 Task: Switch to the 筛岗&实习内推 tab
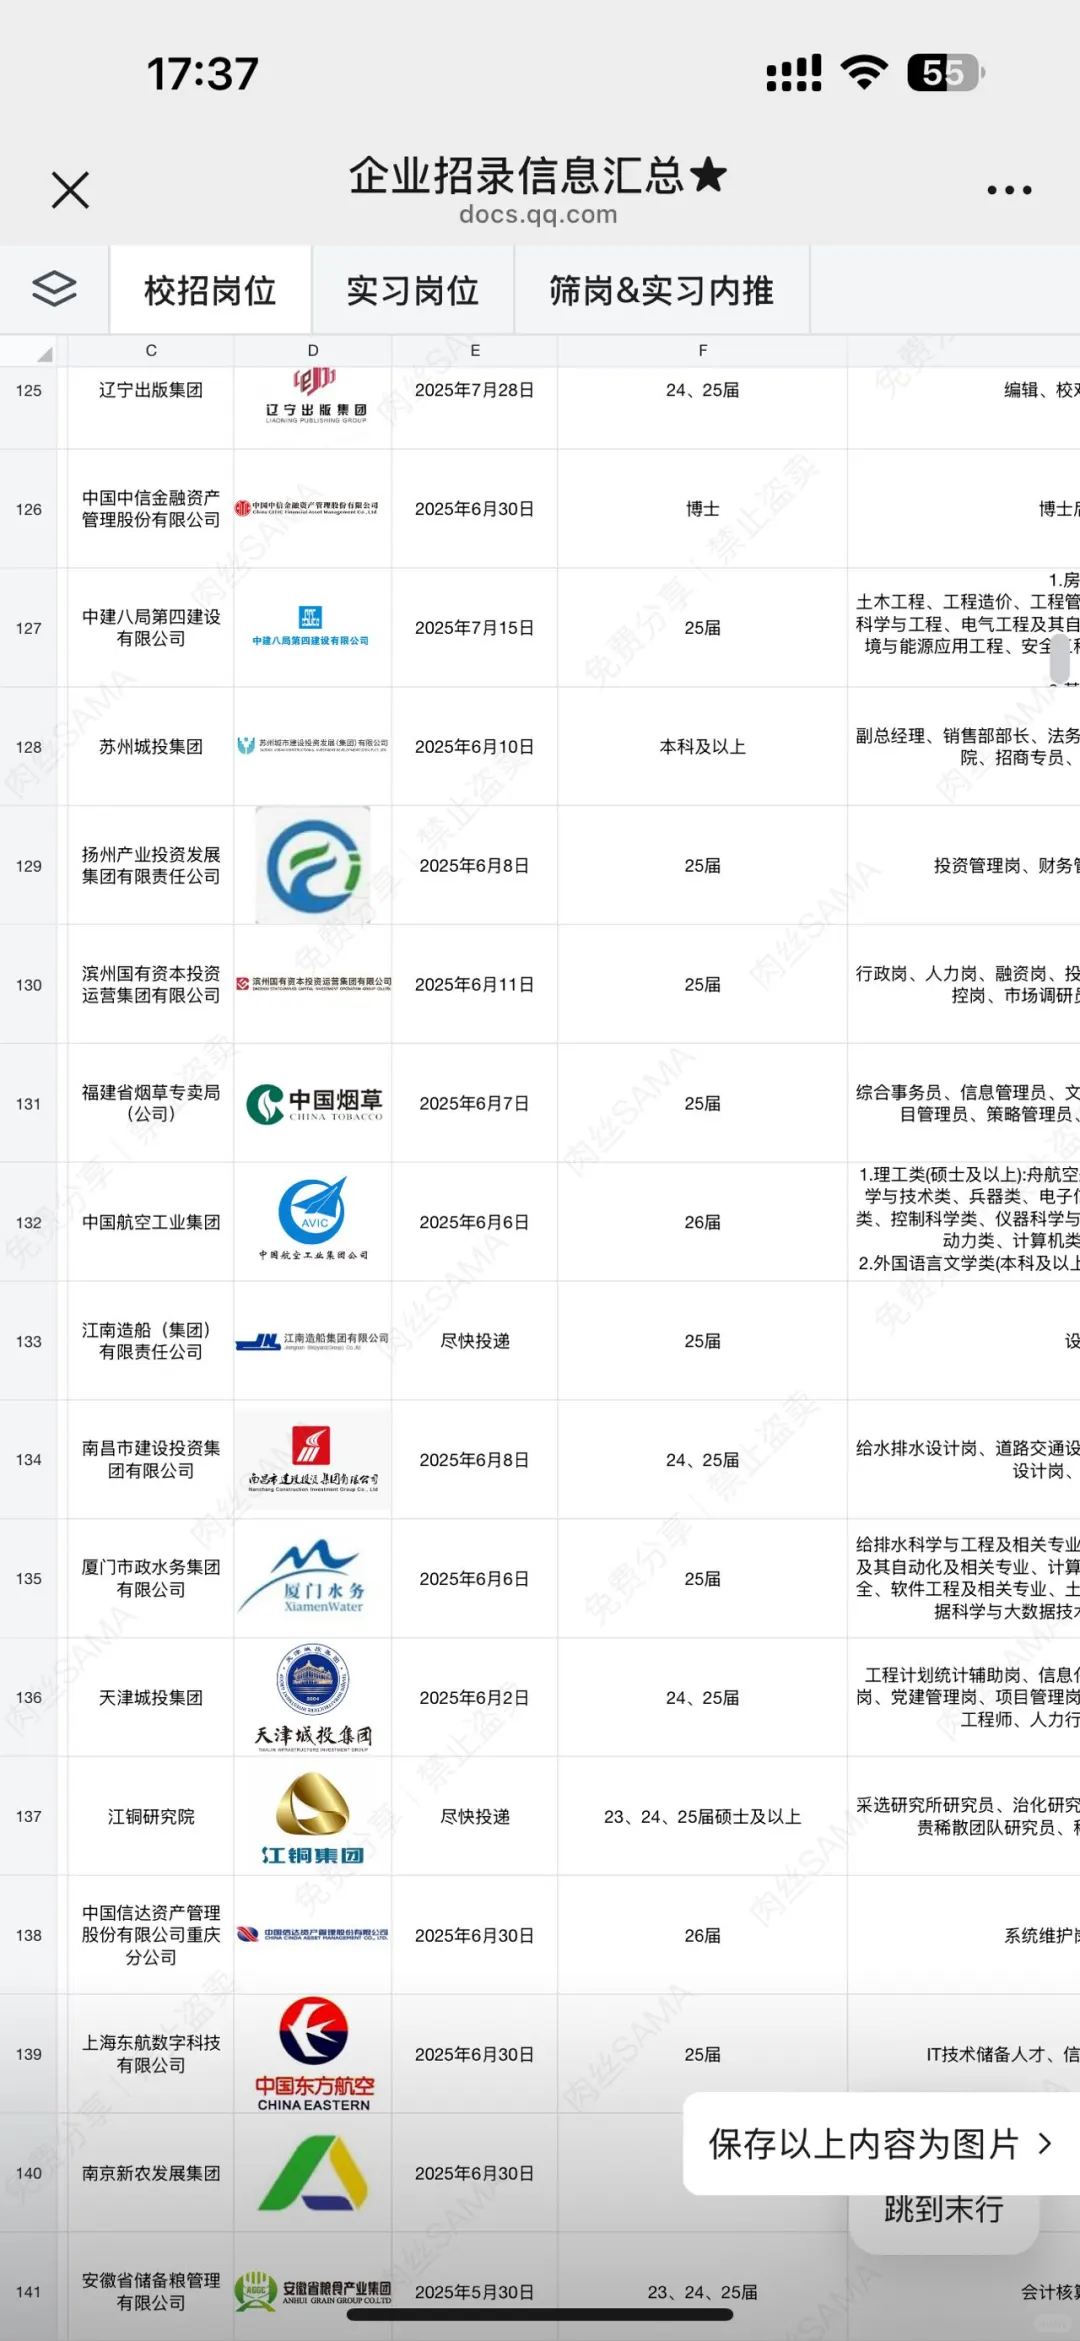coord(662,291)
